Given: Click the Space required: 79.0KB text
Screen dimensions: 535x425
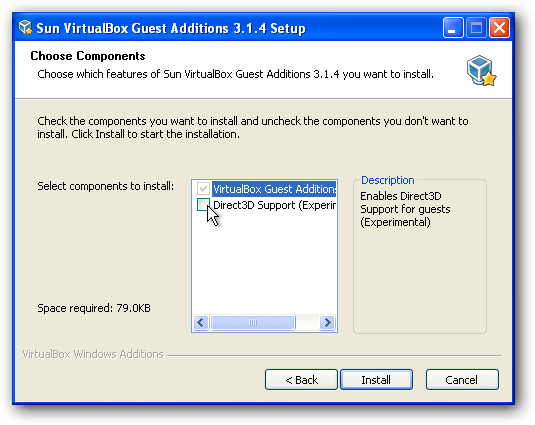Looking at the screenshot, I should click(94, 308).
